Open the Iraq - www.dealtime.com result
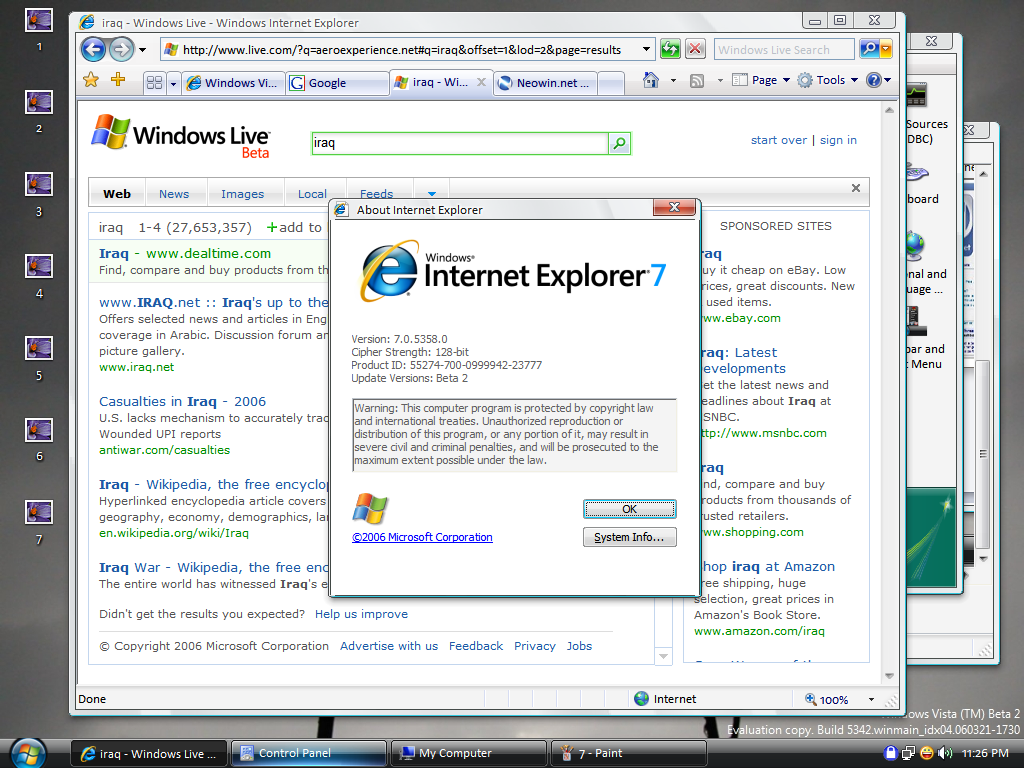Viewport: 1024px width, 768px height. [185, 253]
